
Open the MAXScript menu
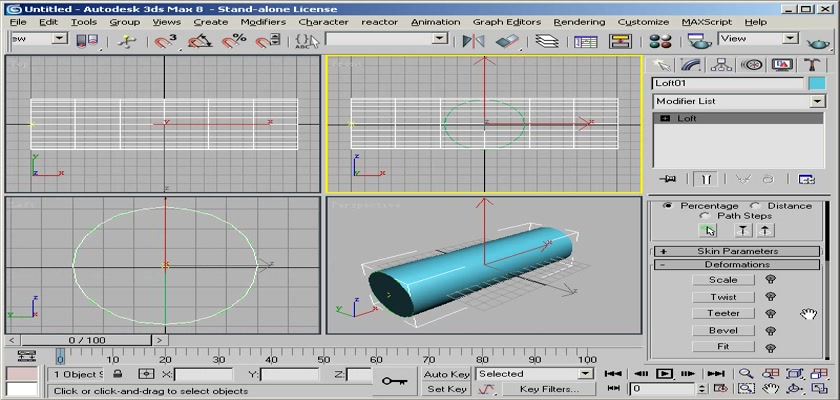707,22
